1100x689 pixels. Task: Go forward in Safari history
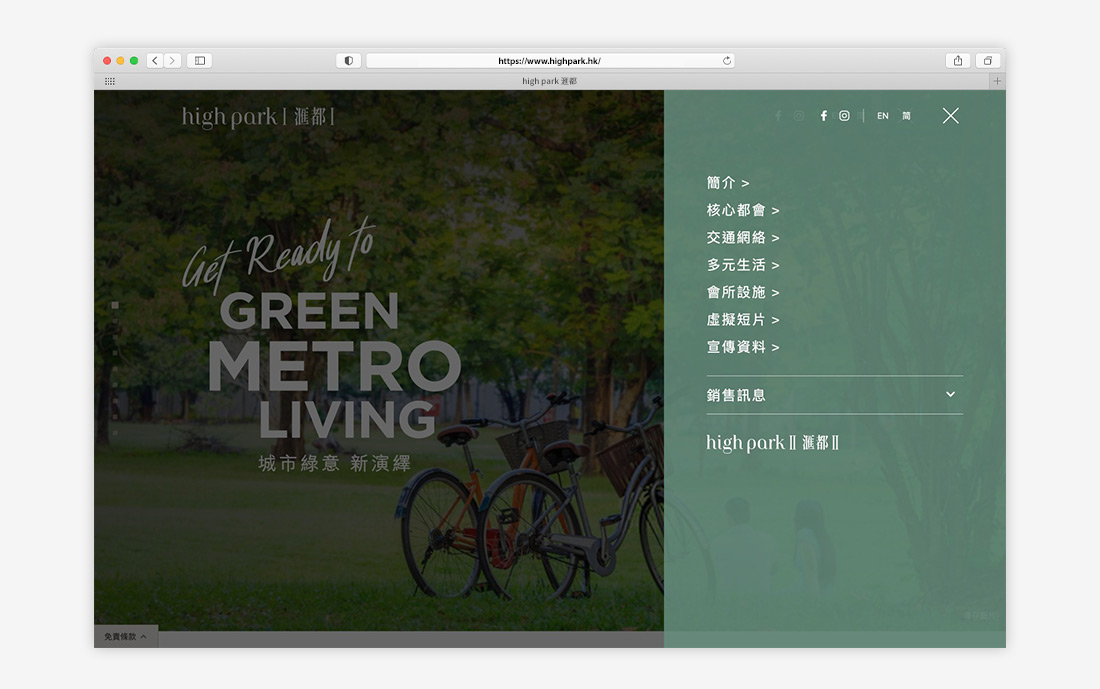(173, 61)
